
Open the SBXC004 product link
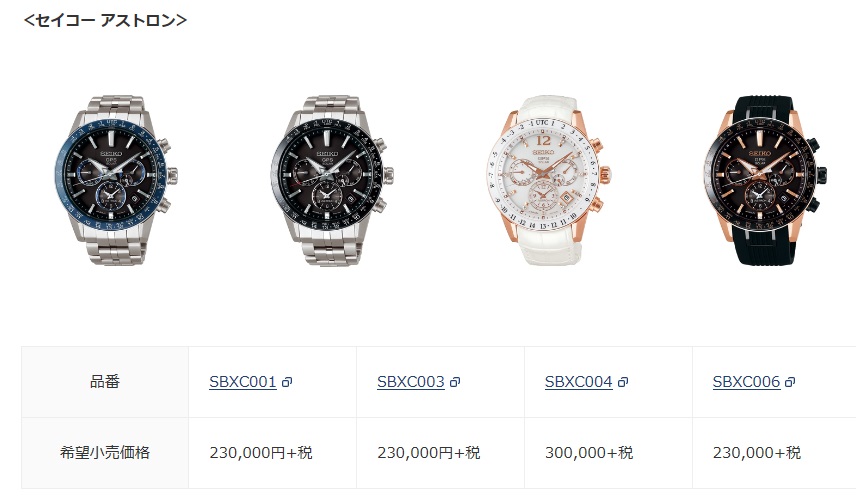579,382
